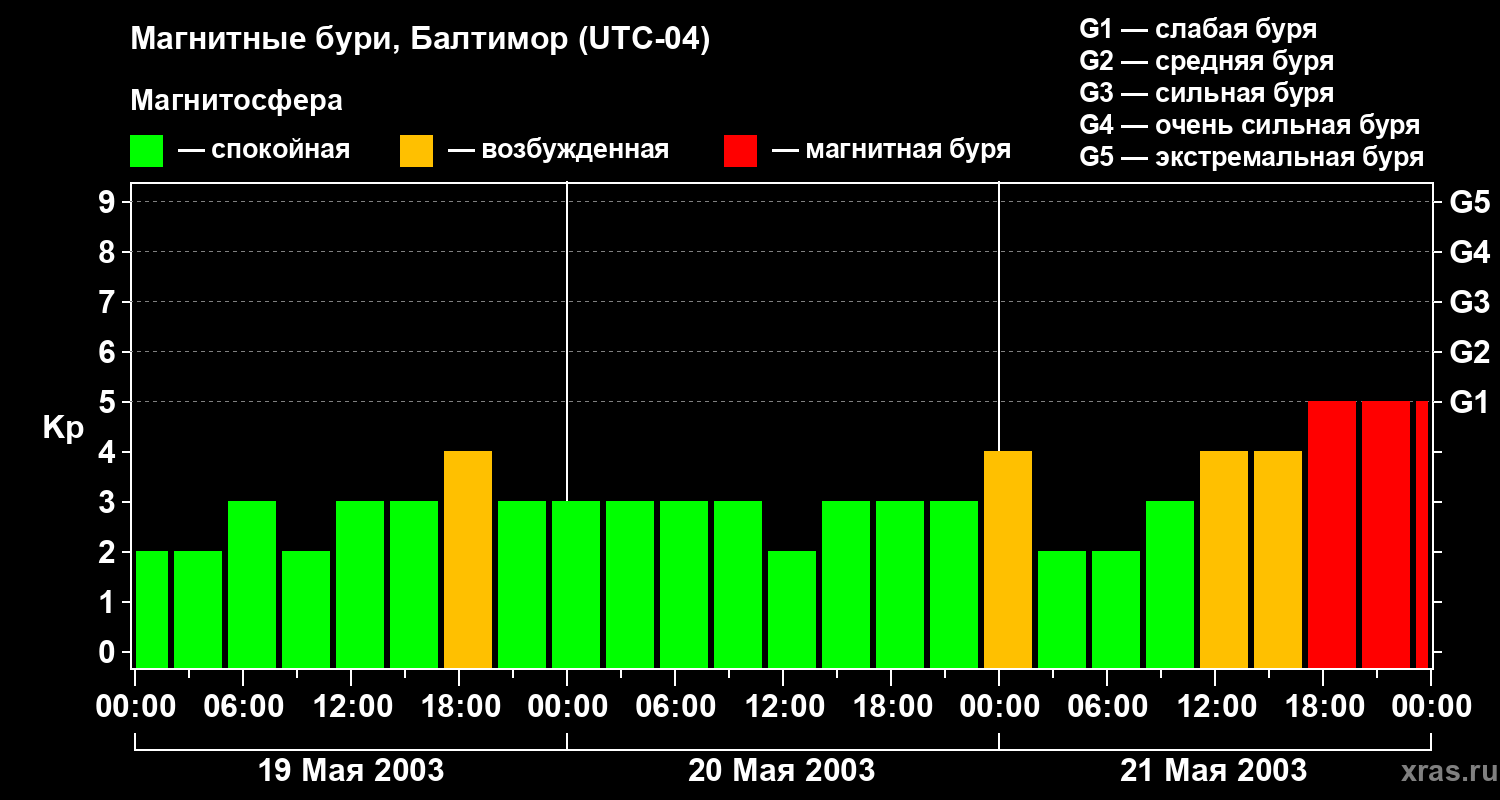Click the green спокойная legend swatch
This screenshot has width=1500, height=800.
pos(146,151)
